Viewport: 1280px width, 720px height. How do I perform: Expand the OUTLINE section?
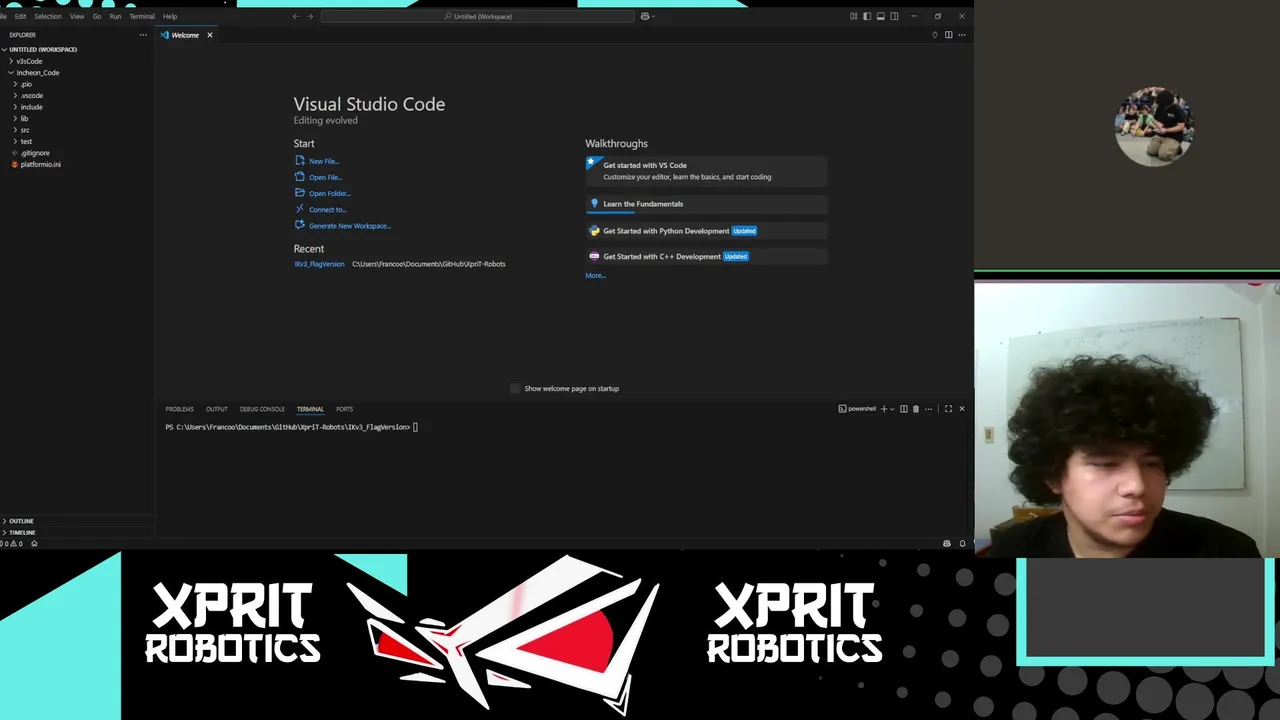point(21,521)
